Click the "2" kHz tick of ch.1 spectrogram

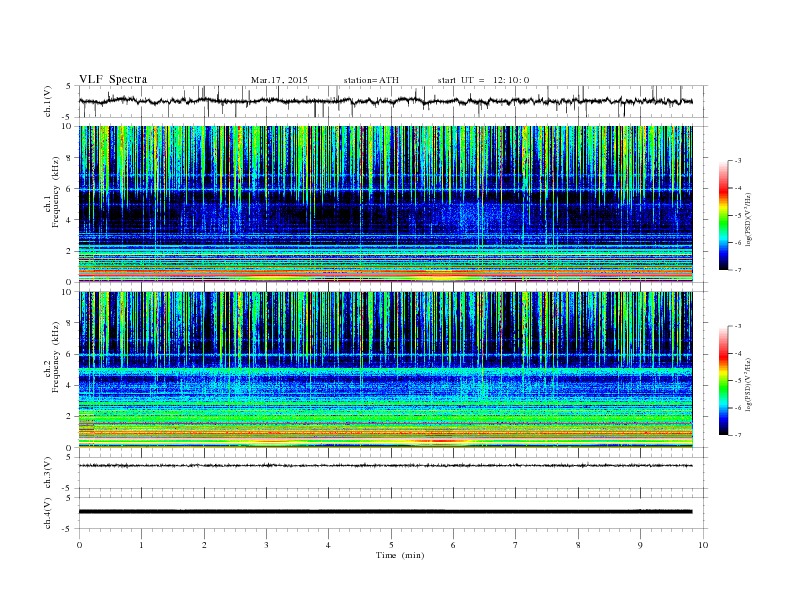click(x=69, y=251)
